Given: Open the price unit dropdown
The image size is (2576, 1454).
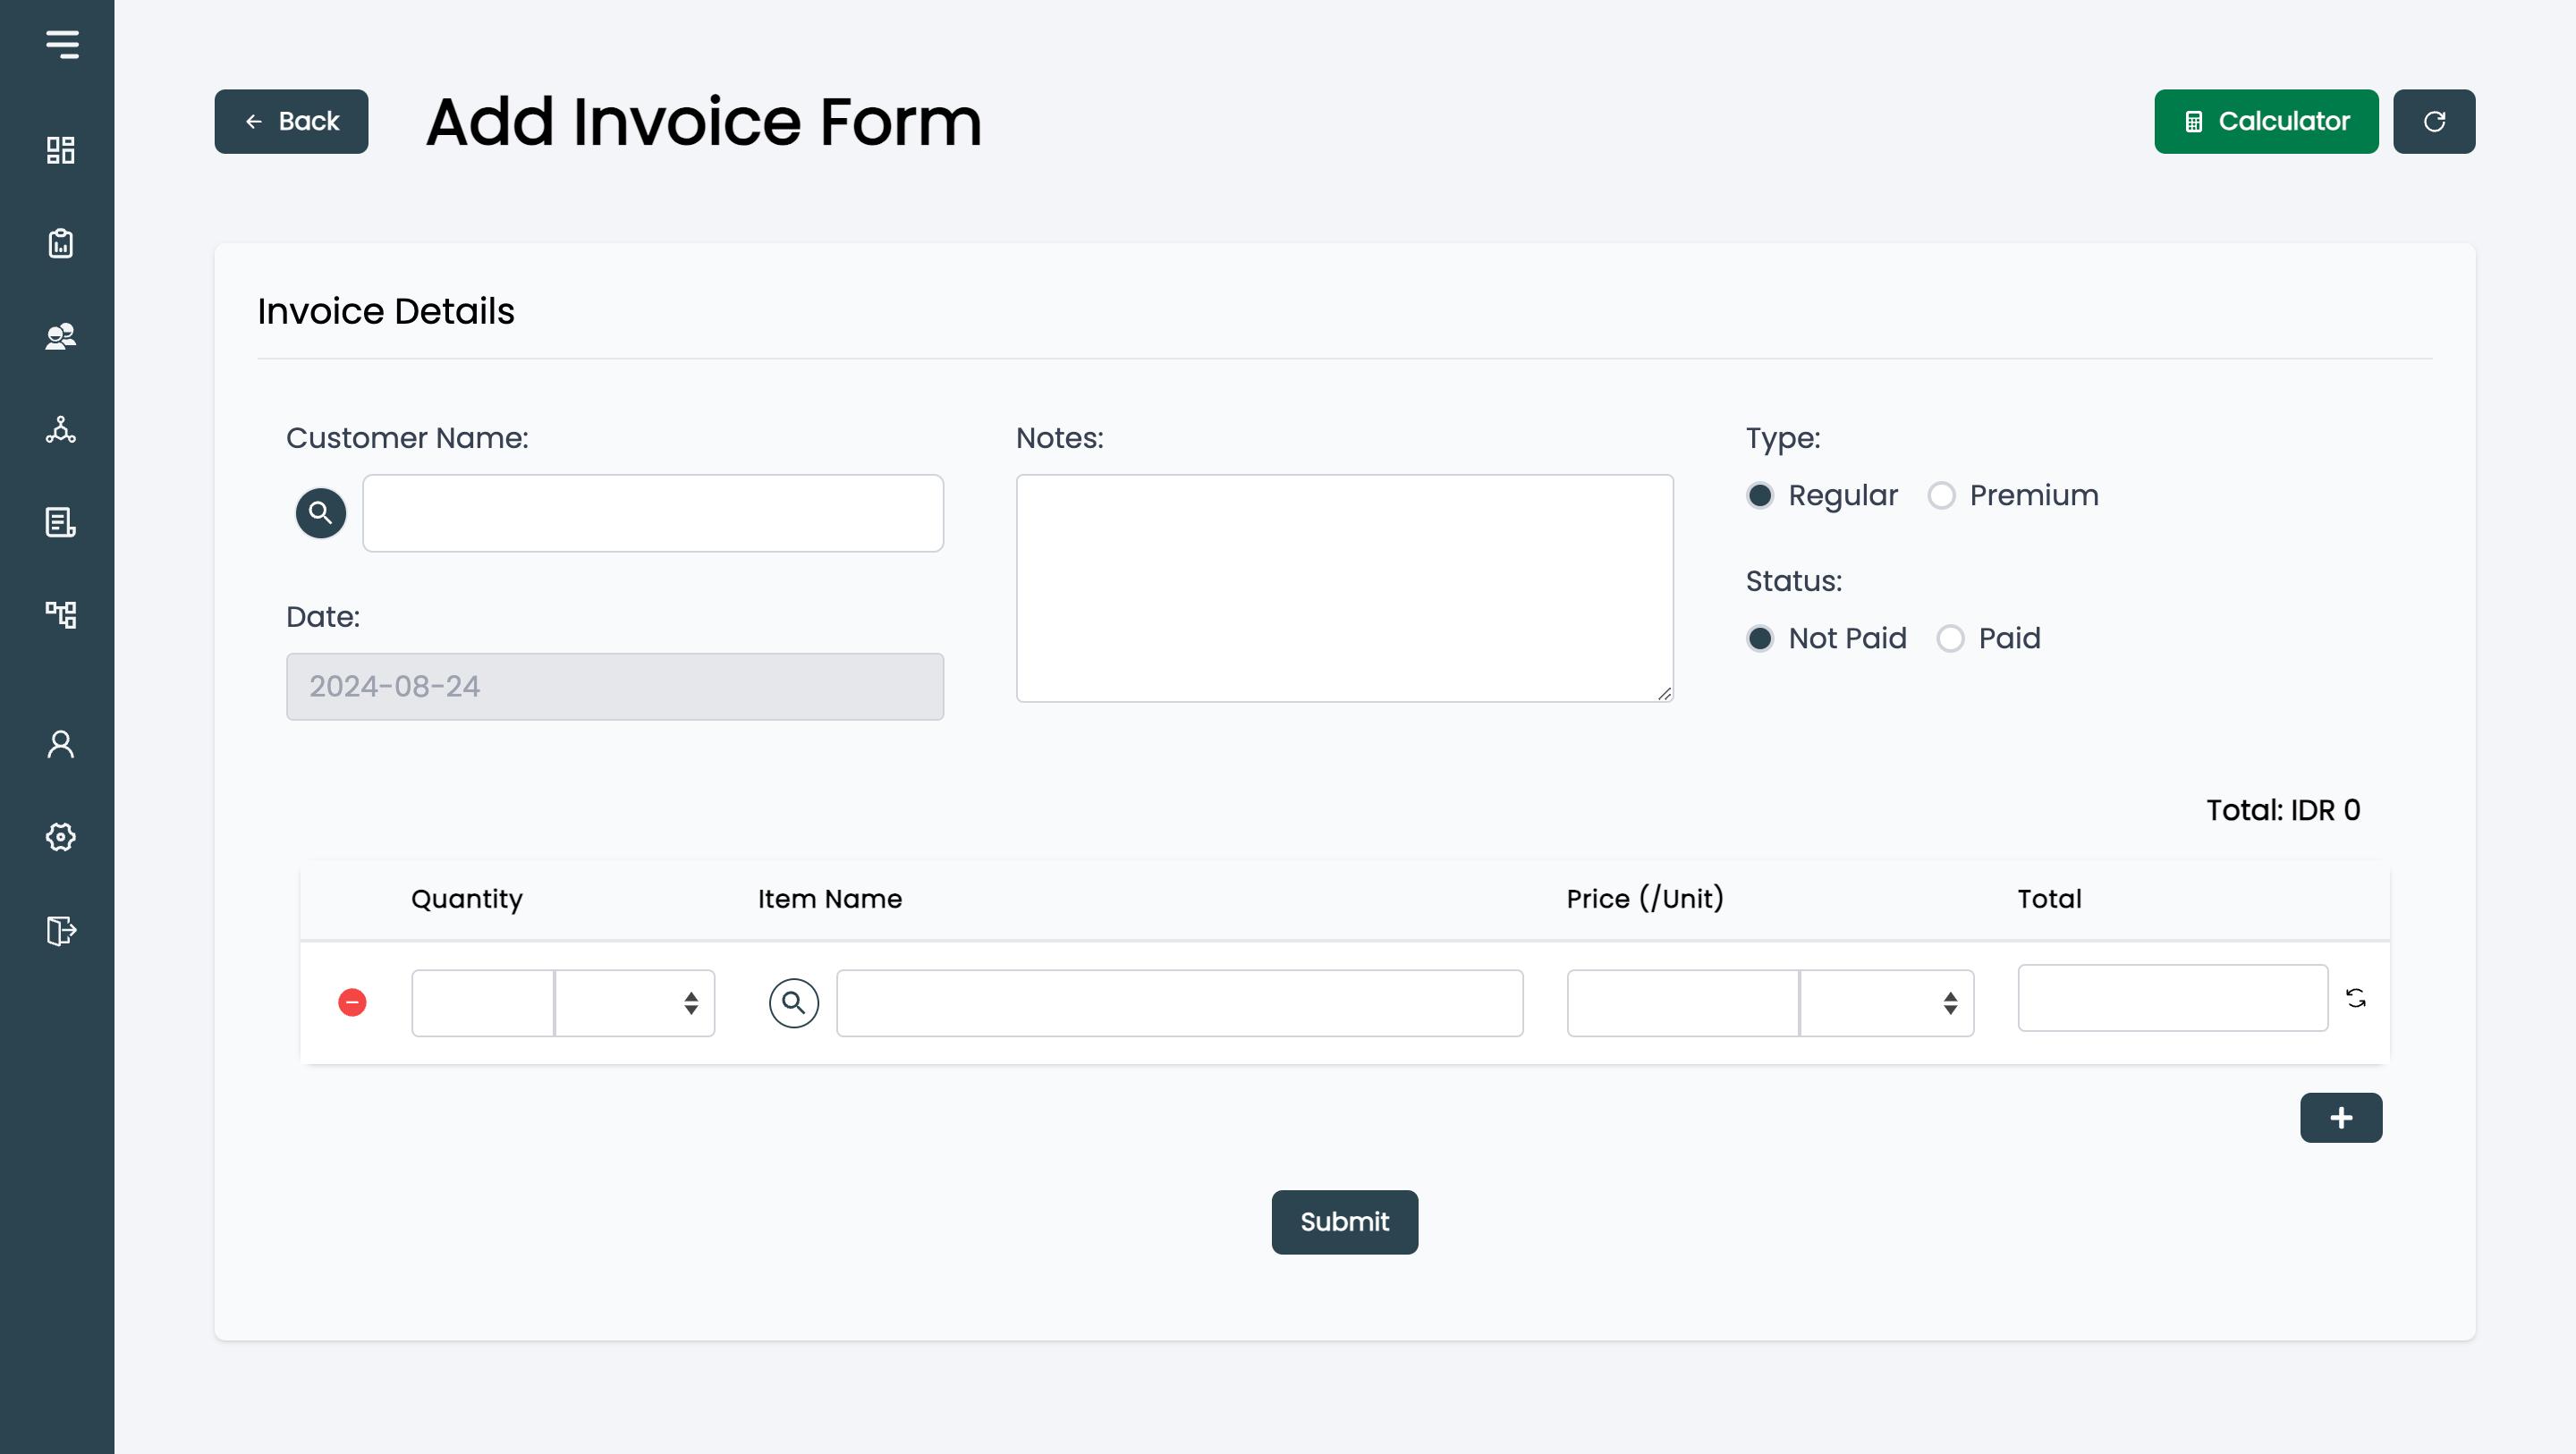Looking at the screenshot, I should tap(1887, 1003).
